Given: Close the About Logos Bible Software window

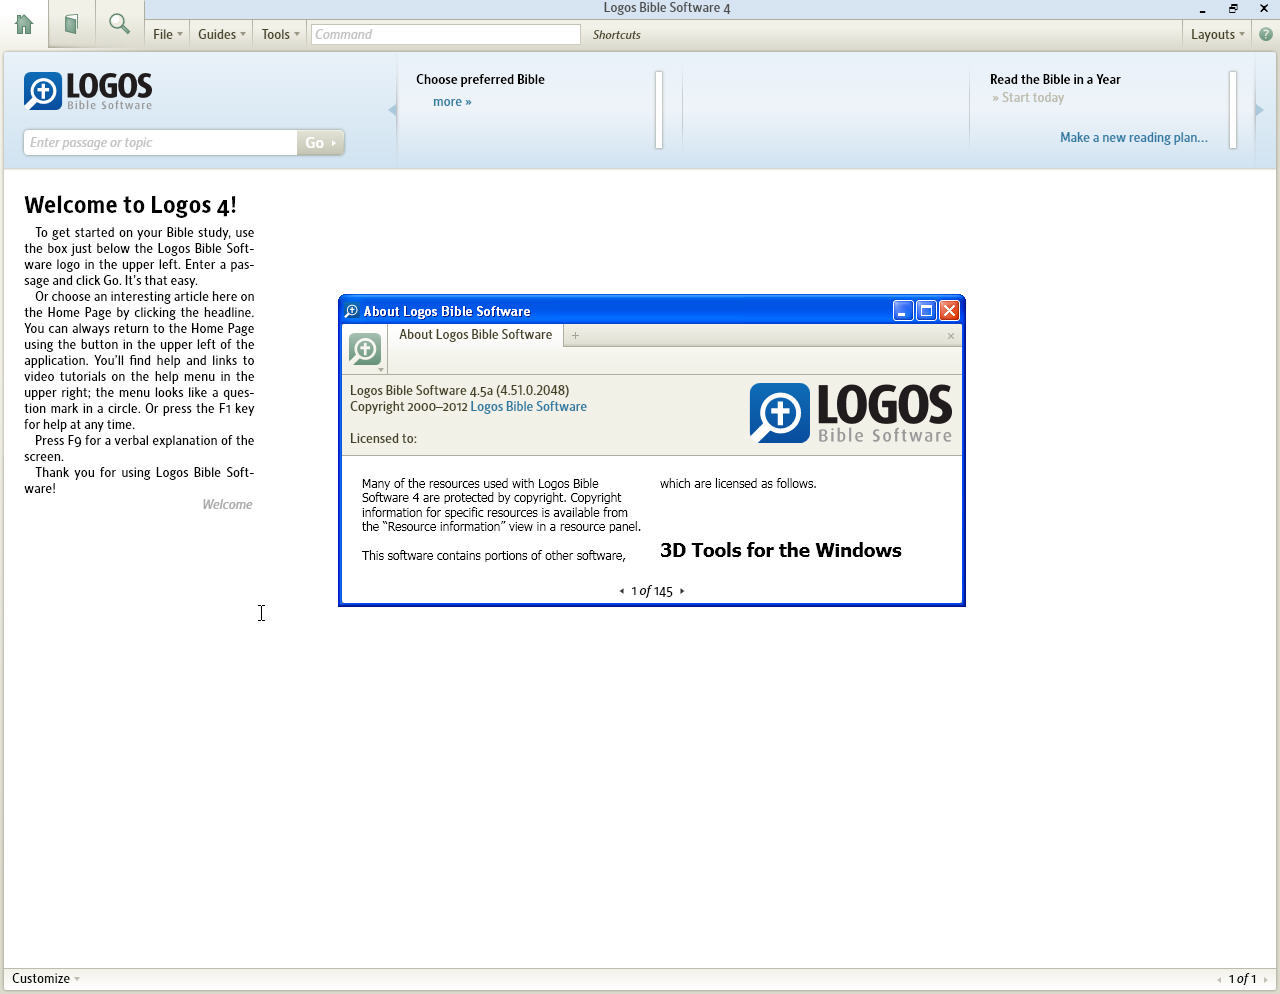Looking at the screenshot, I should (x=949, y=311).
